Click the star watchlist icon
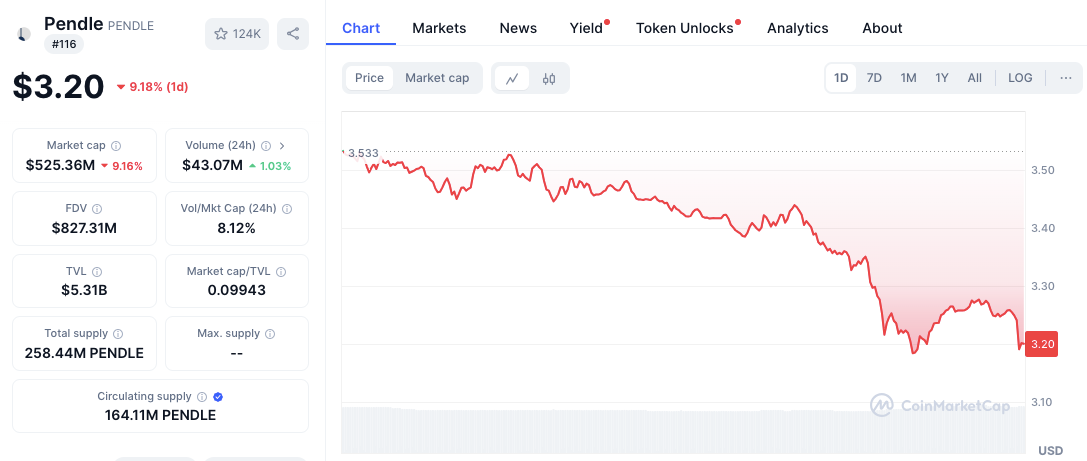This screenshot has height=461, width=1087. [x=221, y=34]
